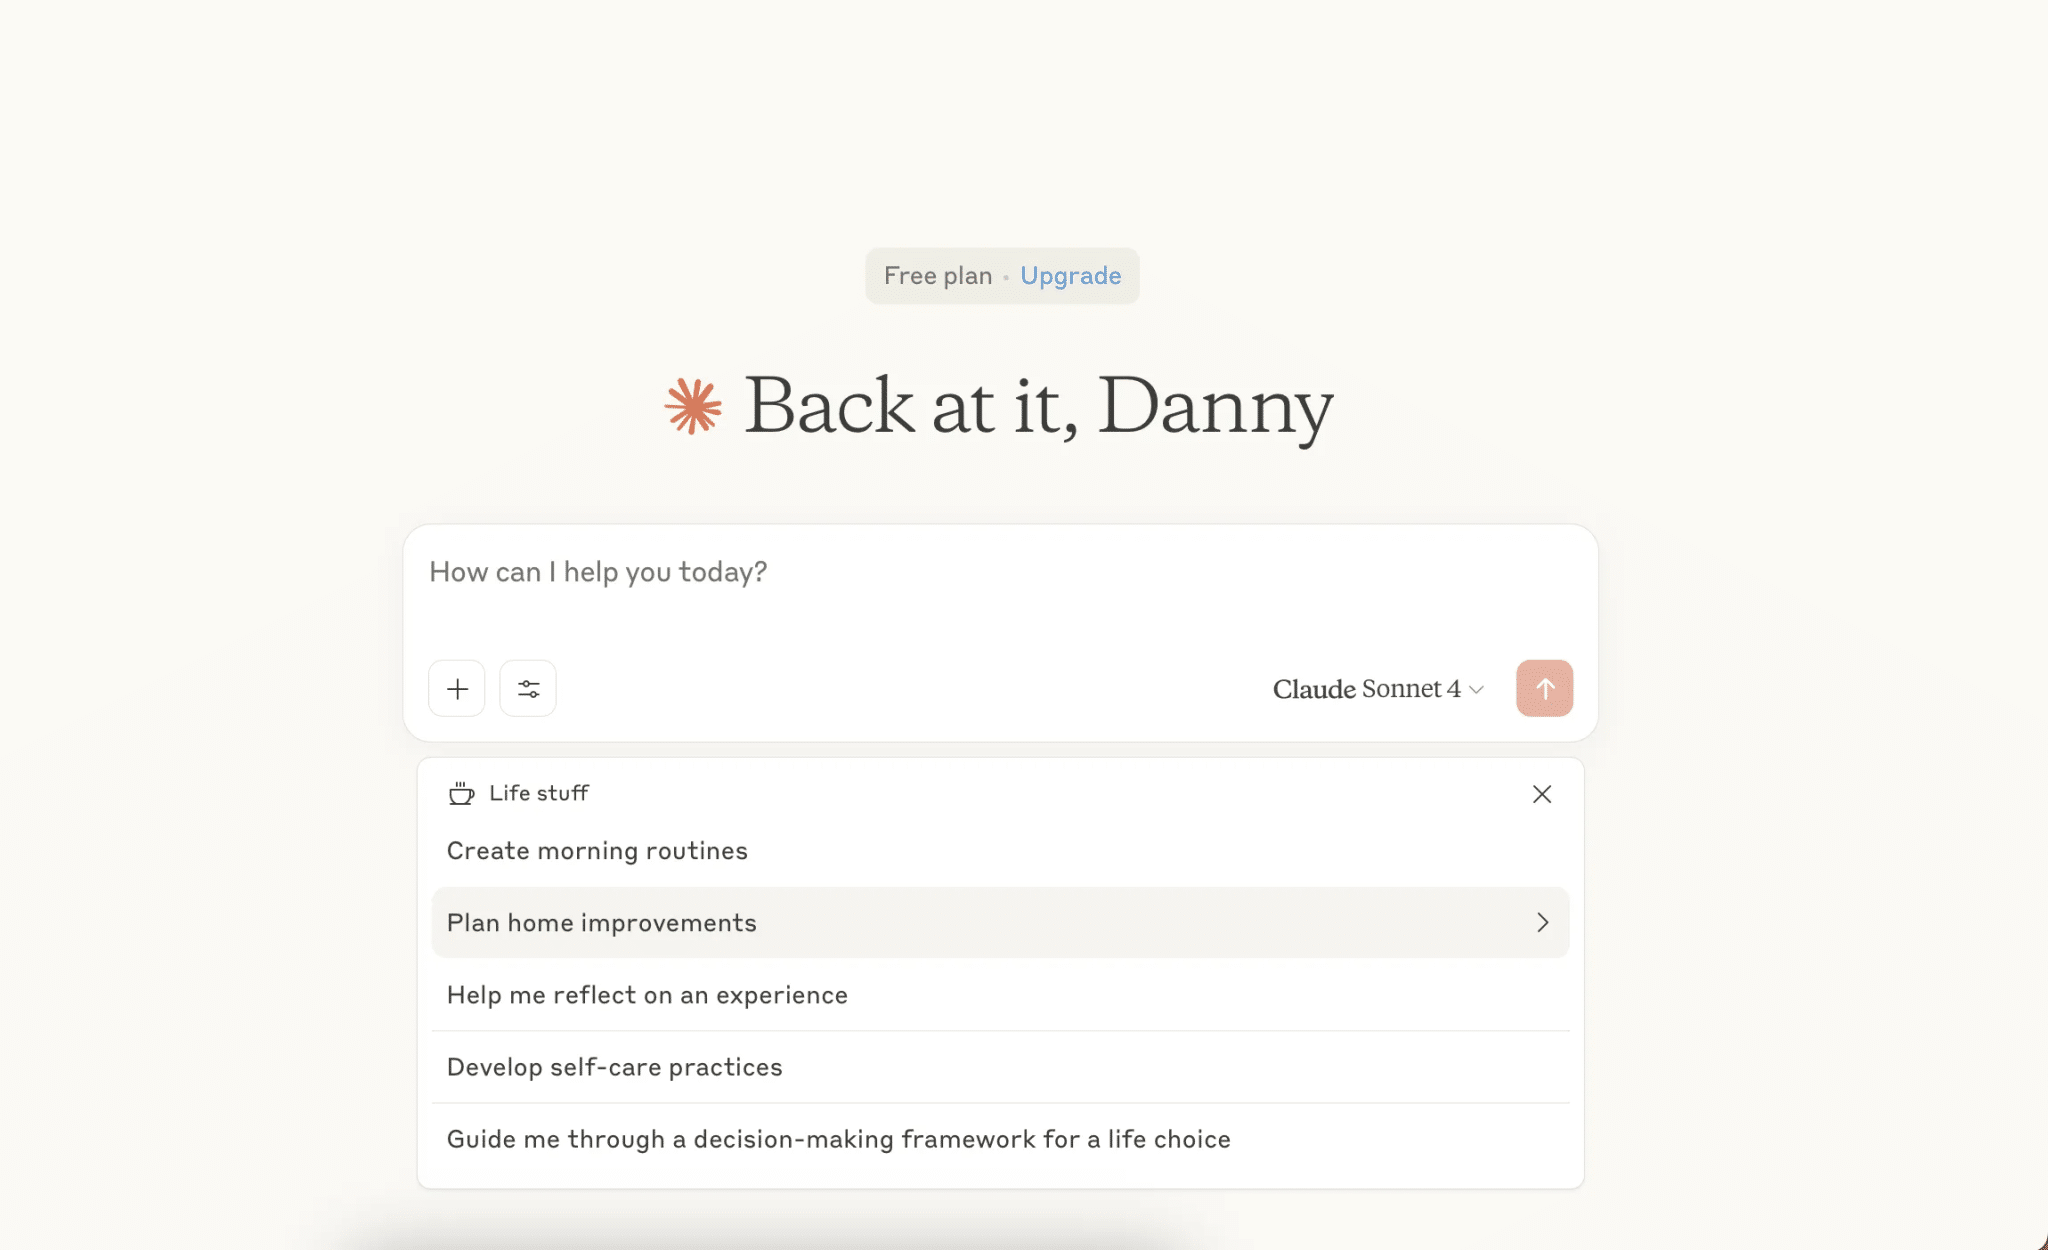Screen dimensions: 2048x1250
Task: Pick the decision-making framework suggestion
Action: (x=838, y=1138)
